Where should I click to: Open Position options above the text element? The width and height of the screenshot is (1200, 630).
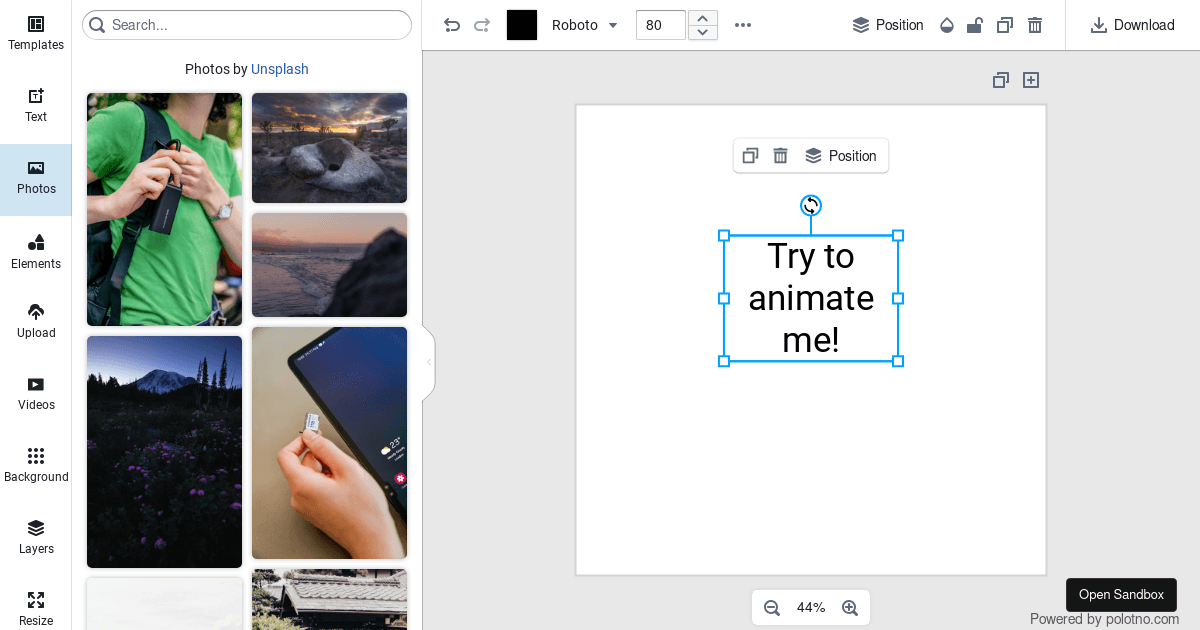click(841, 155)
